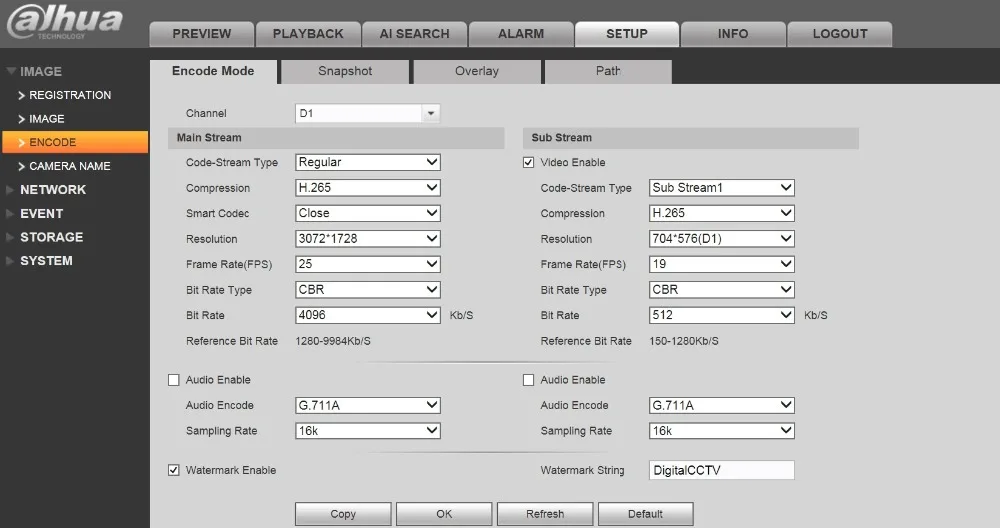Select the SETUP tab
The image size is (1000, 528).
click(x=627, y=34)
